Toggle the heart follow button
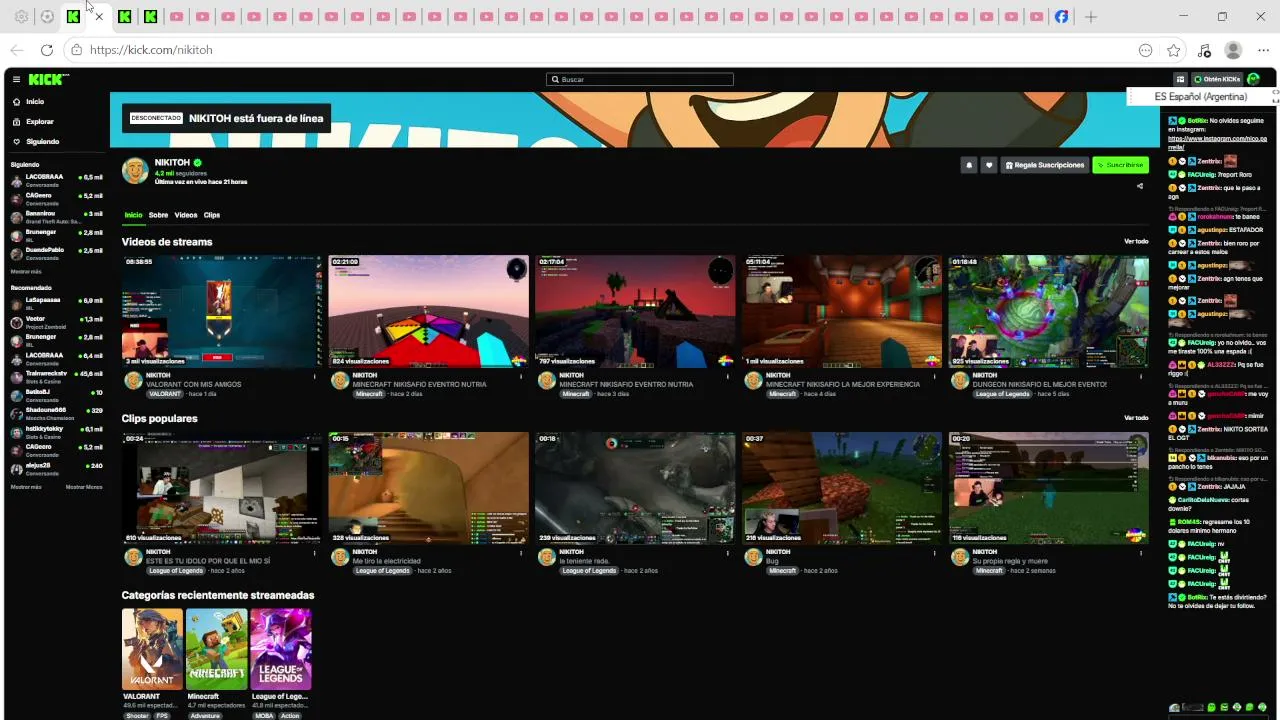 tap(989, 165)
